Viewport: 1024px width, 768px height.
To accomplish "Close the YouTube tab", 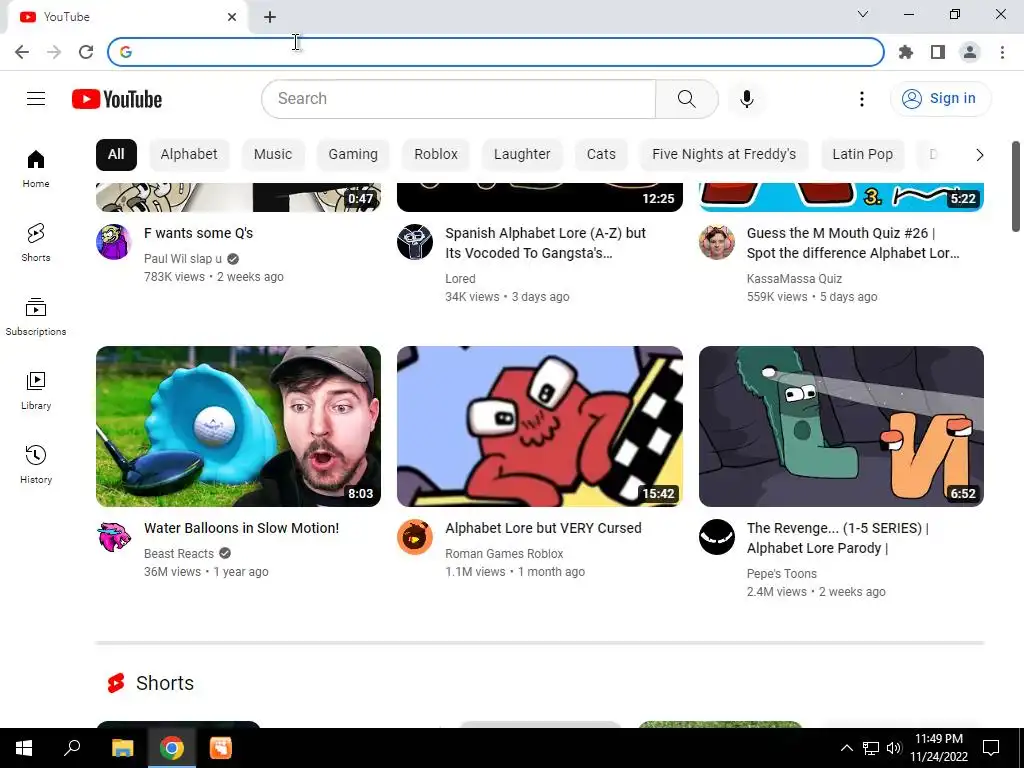I will tap(232, 17).
